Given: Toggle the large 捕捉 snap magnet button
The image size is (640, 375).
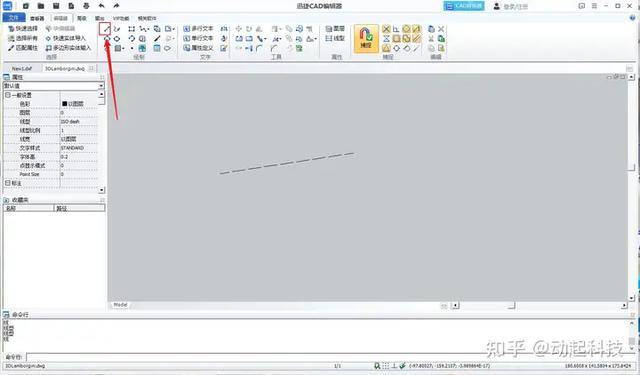Looking at the screenshot, I should (x=366, y=39).
